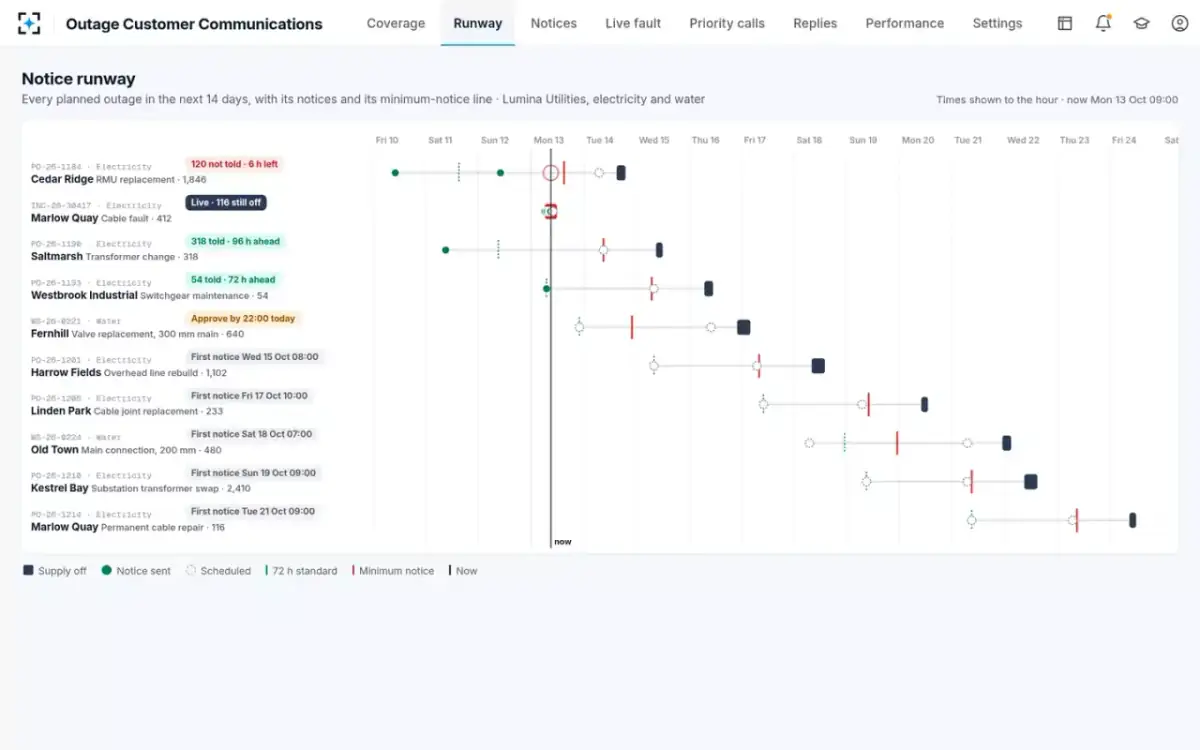Click Cedar Ridge red circle marker at now
1200x750 pixels.
(x=550, y=173)
